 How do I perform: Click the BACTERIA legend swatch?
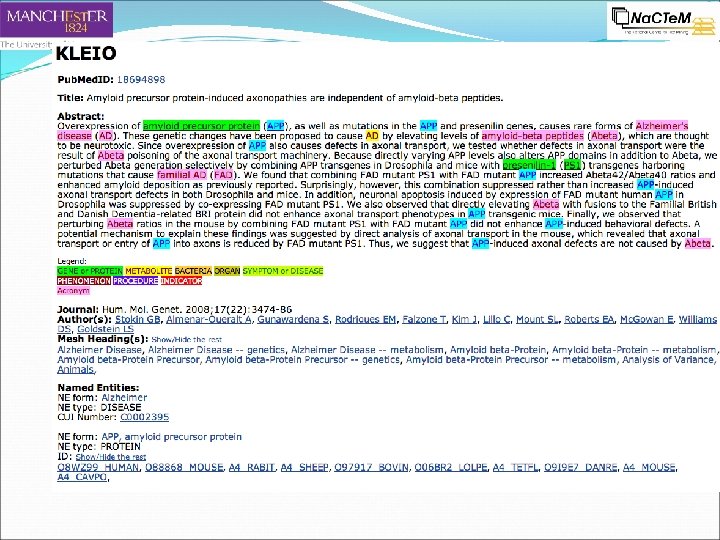[x=193, y=271]
